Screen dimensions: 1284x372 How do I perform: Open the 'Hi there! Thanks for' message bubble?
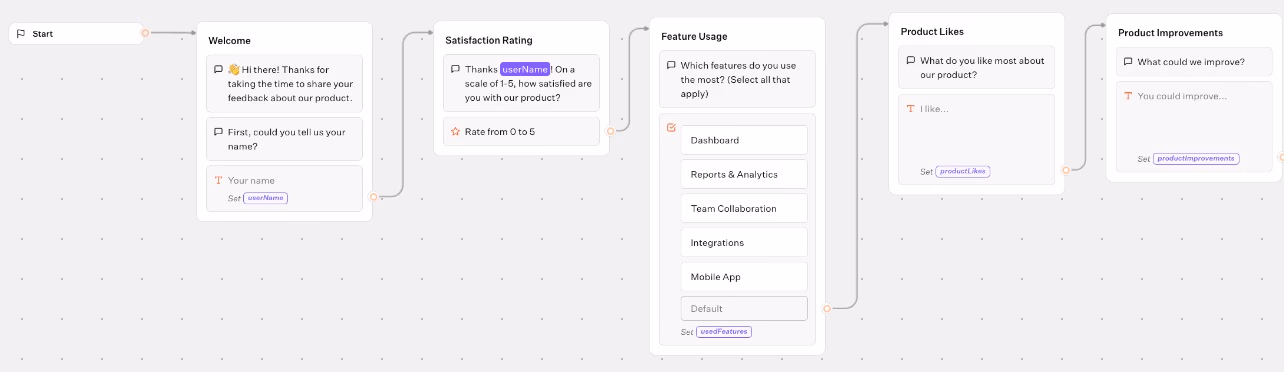point(284,84)
